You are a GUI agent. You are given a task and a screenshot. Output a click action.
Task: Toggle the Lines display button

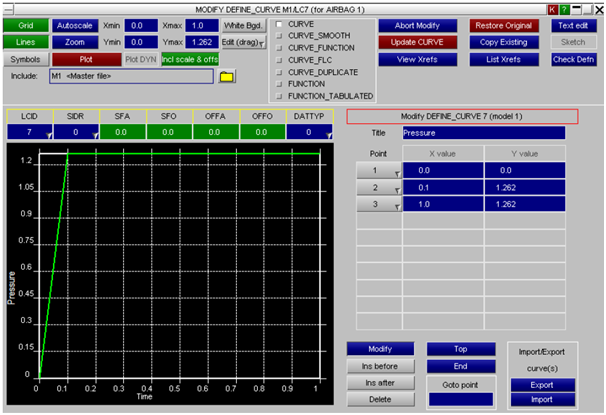coord(25,42)
